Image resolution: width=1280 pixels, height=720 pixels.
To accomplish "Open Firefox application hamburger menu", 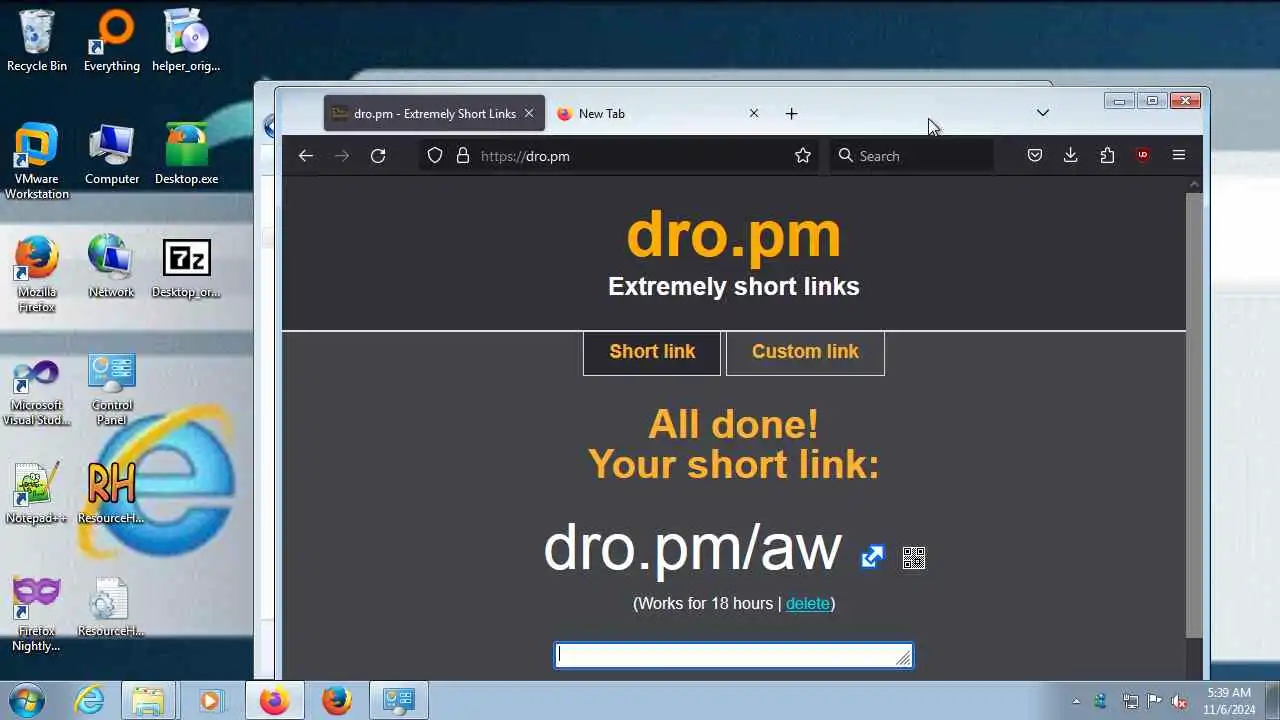I will click(x=1179, y=156).
